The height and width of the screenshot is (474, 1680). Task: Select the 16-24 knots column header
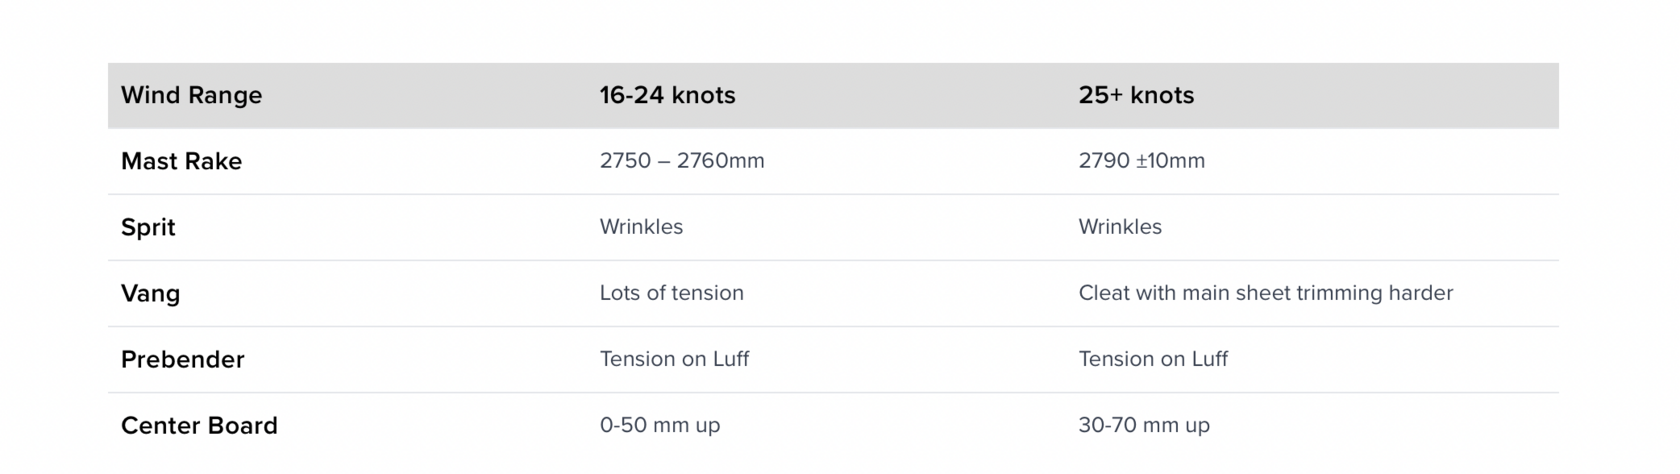point(667,95)
